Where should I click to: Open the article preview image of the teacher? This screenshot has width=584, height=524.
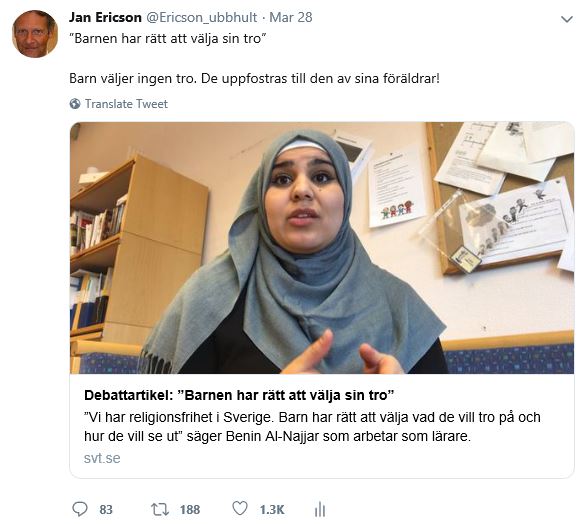tap(322, 248)
